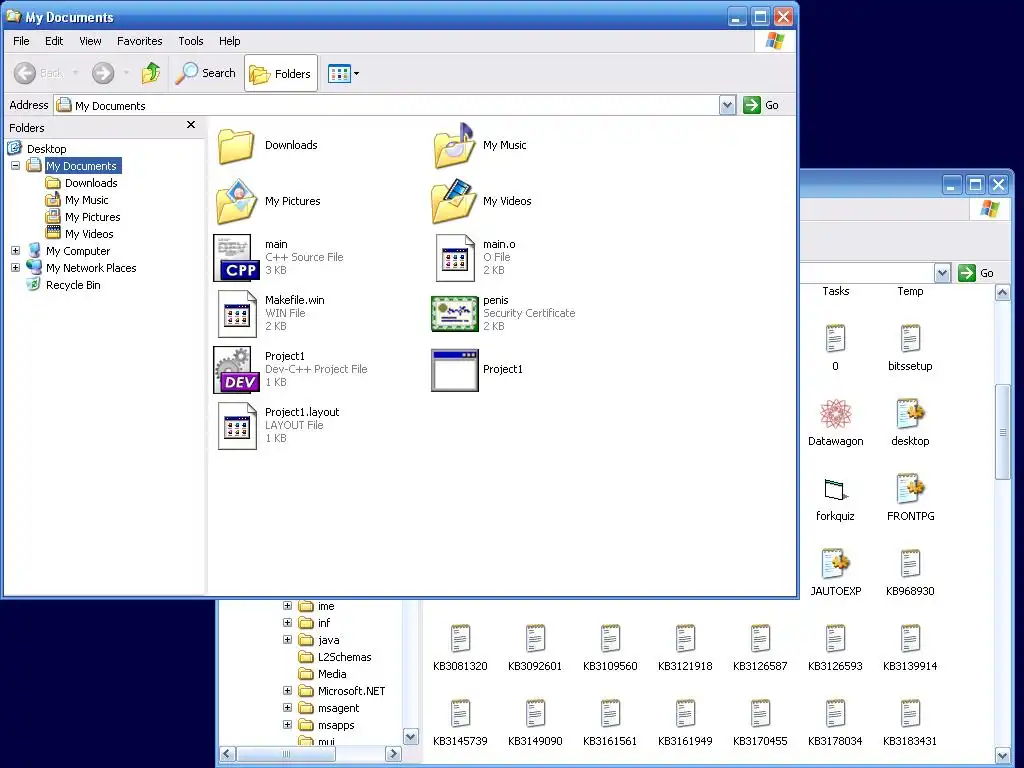
Task: Select JAUTOEXP file in background window
Action: pos(835,564)
